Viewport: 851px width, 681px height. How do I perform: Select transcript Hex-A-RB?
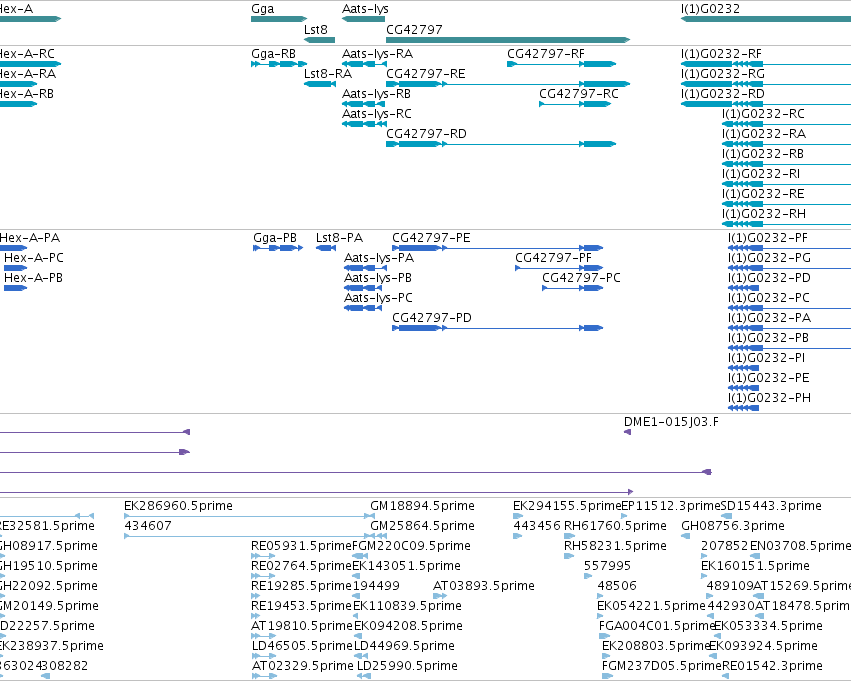click(x=18, y=104)
